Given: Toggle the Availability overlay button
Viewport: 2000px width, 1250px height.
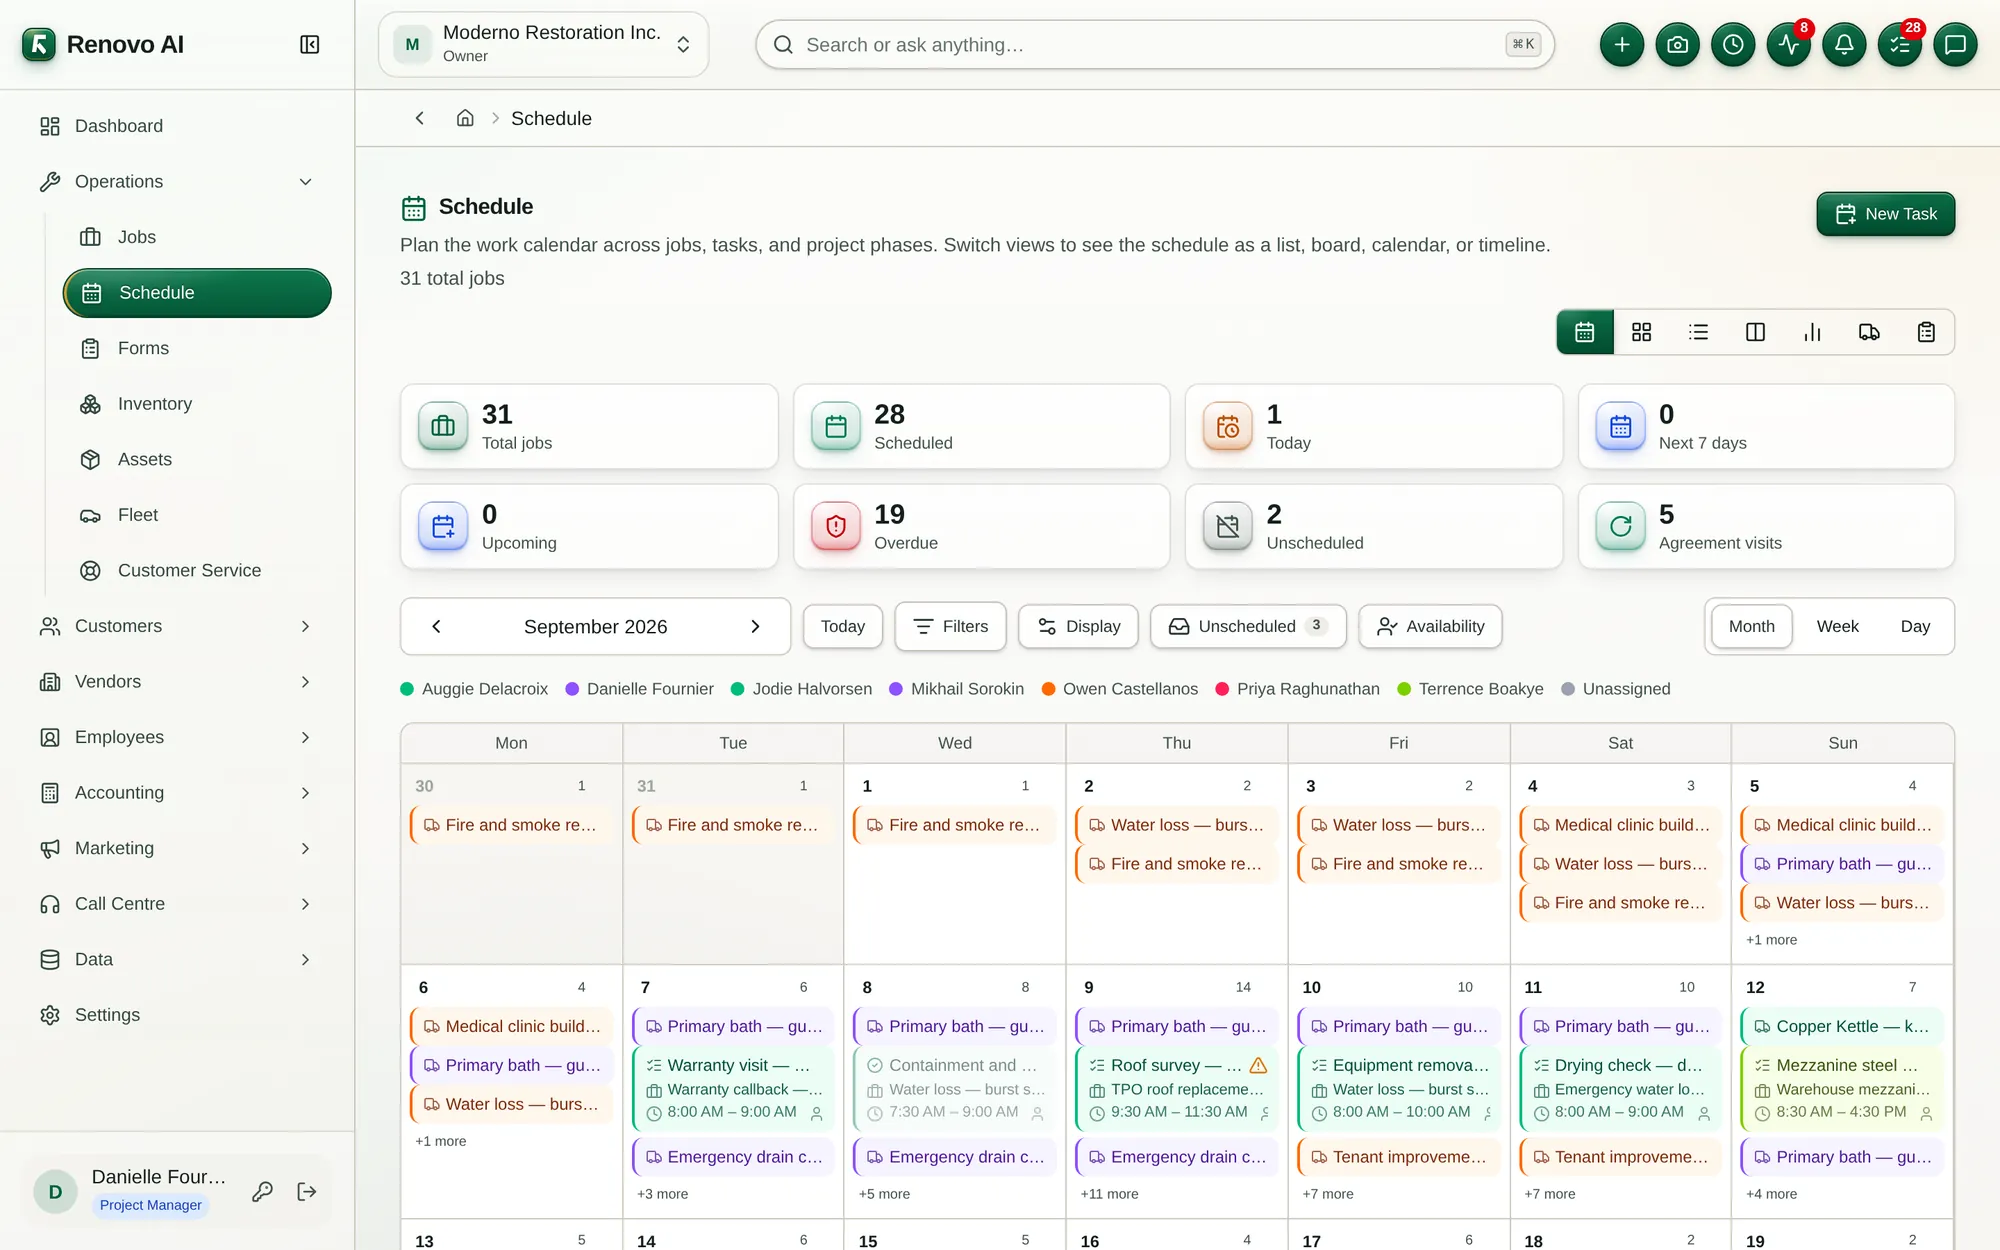Looking at the screenshot, I should coord(1430,626).
